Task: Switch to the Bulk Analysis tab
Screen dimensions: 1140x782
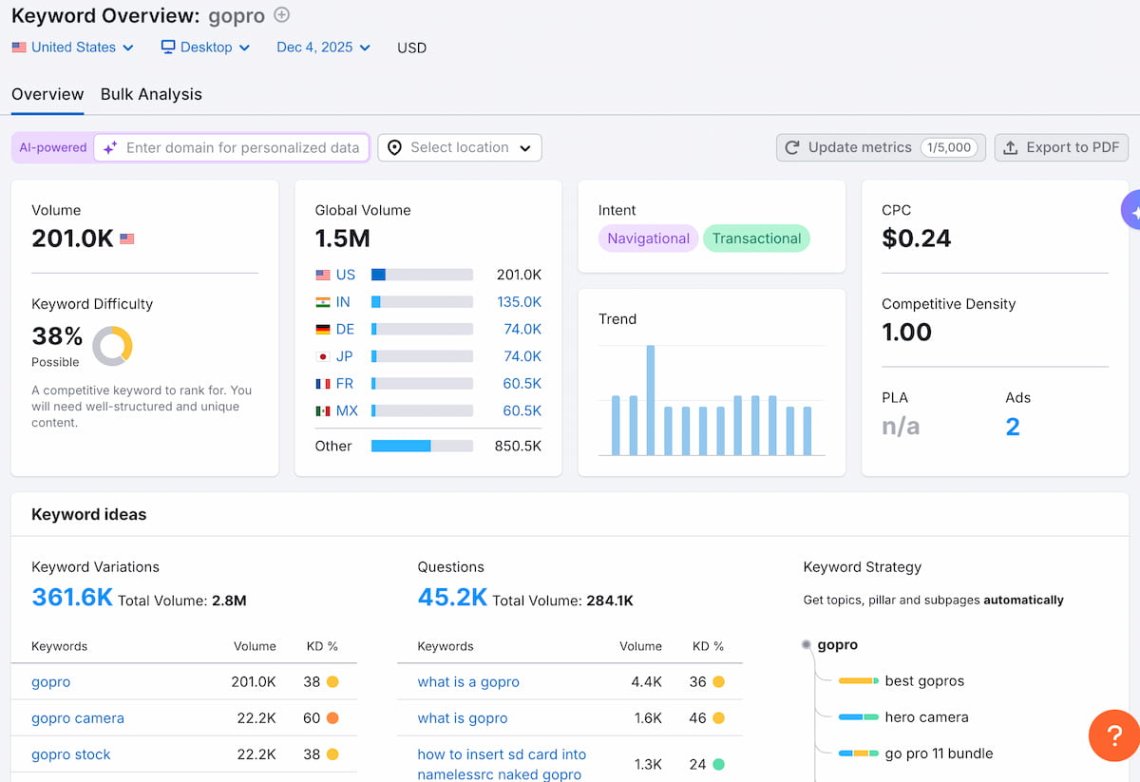Action: tap(151, 93)
